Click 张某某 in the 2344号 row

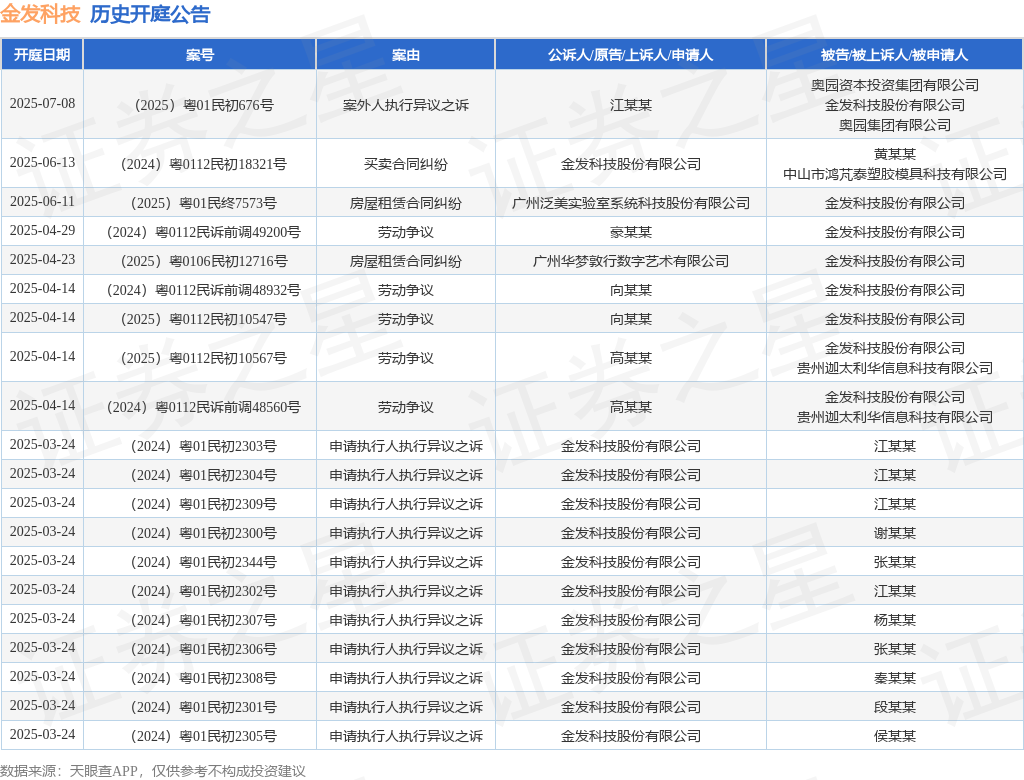click(895, 562)
